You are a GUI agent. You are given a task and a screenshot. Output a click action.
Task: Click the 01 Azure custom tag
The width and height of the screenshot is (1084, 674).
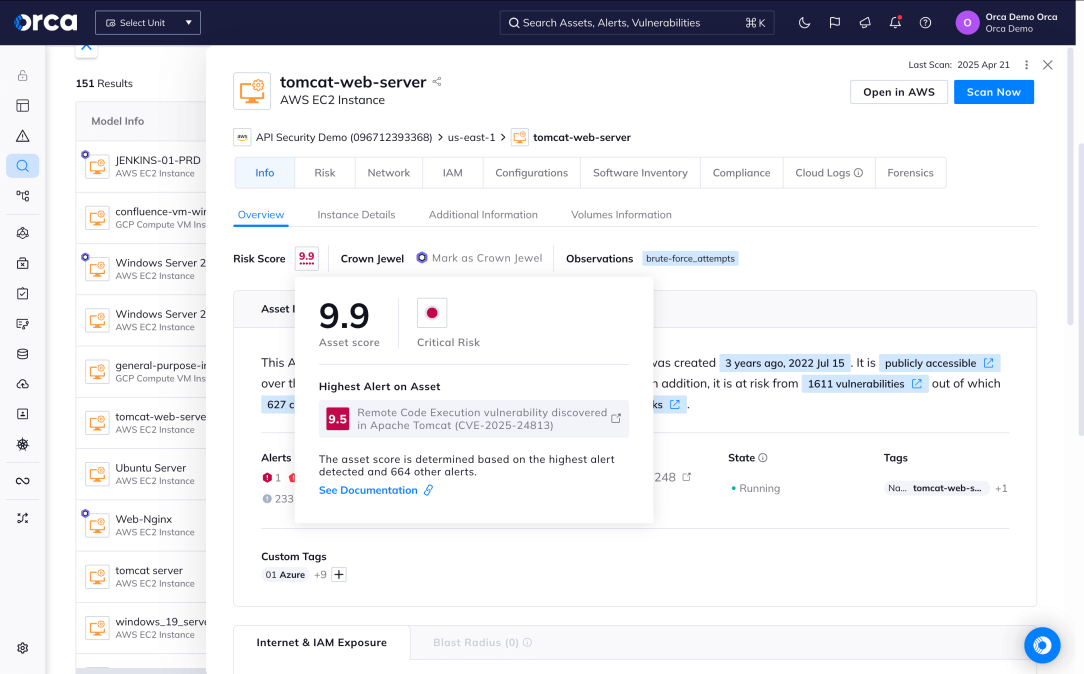[286, 574]
